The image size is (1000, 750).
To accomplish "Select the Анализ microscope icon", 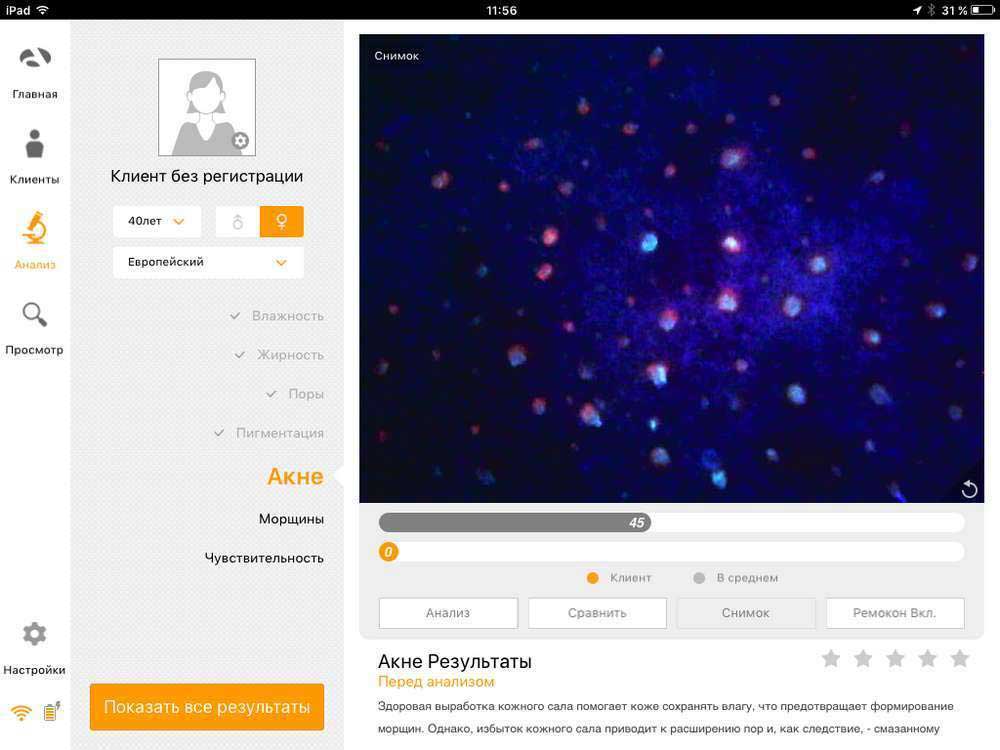I will pyautogui.click(x=35, y=229).
